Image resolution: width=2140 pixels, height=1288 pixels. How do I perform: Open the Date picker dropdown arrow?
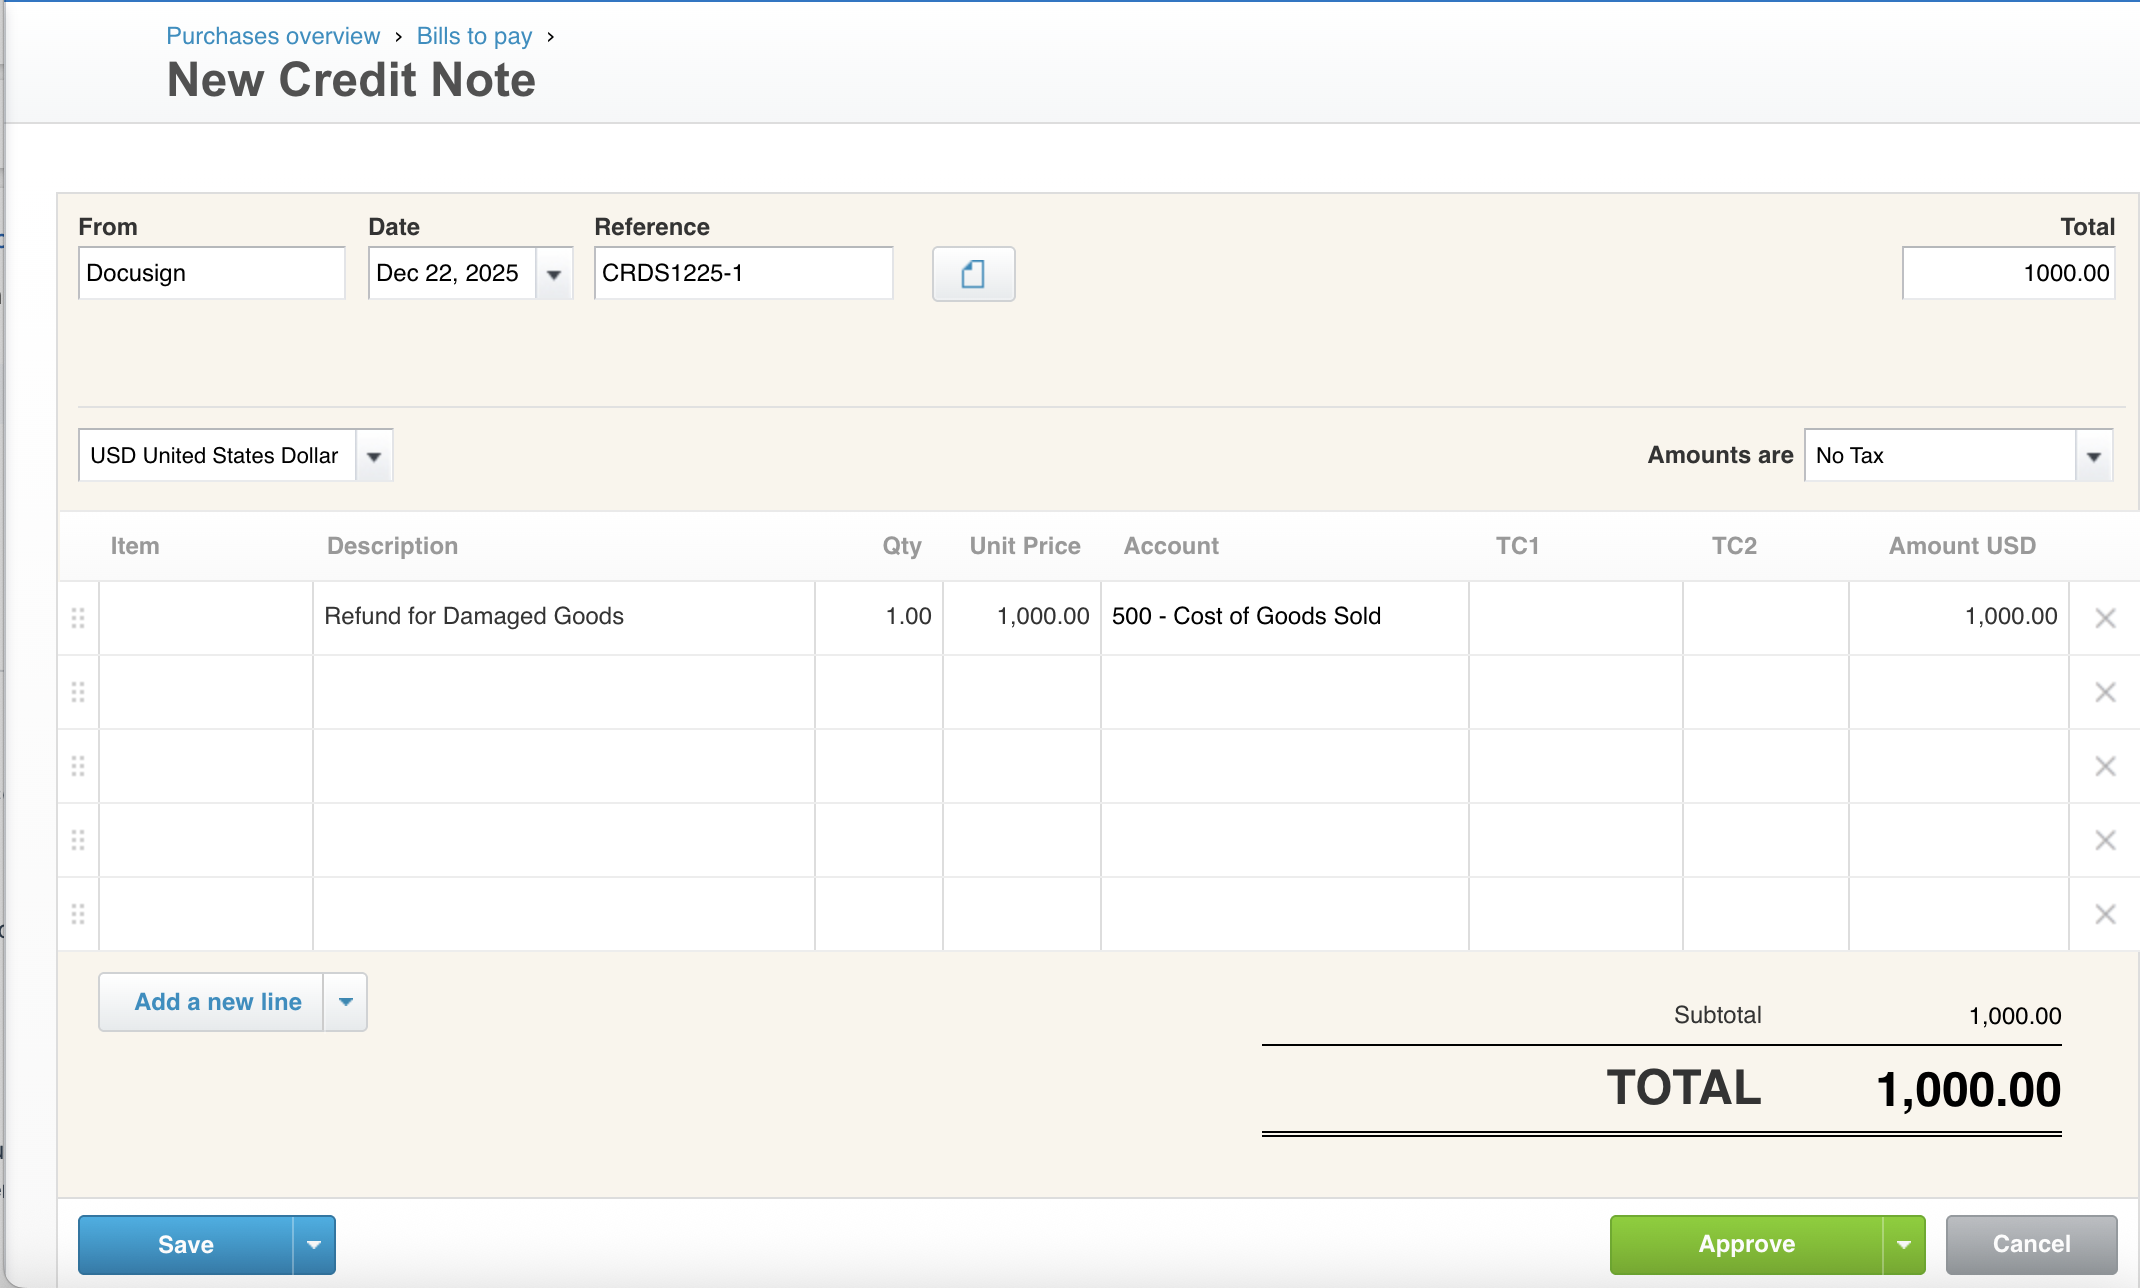point(554,274)
